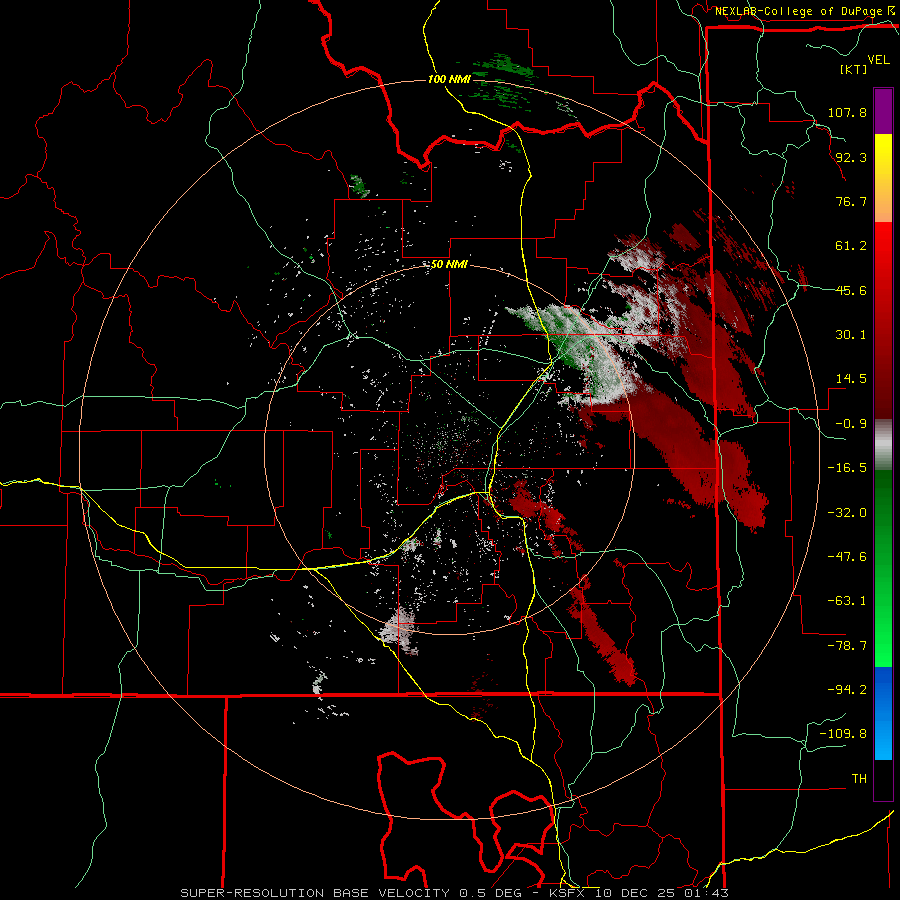Click the TH legend label

point(859,778)
